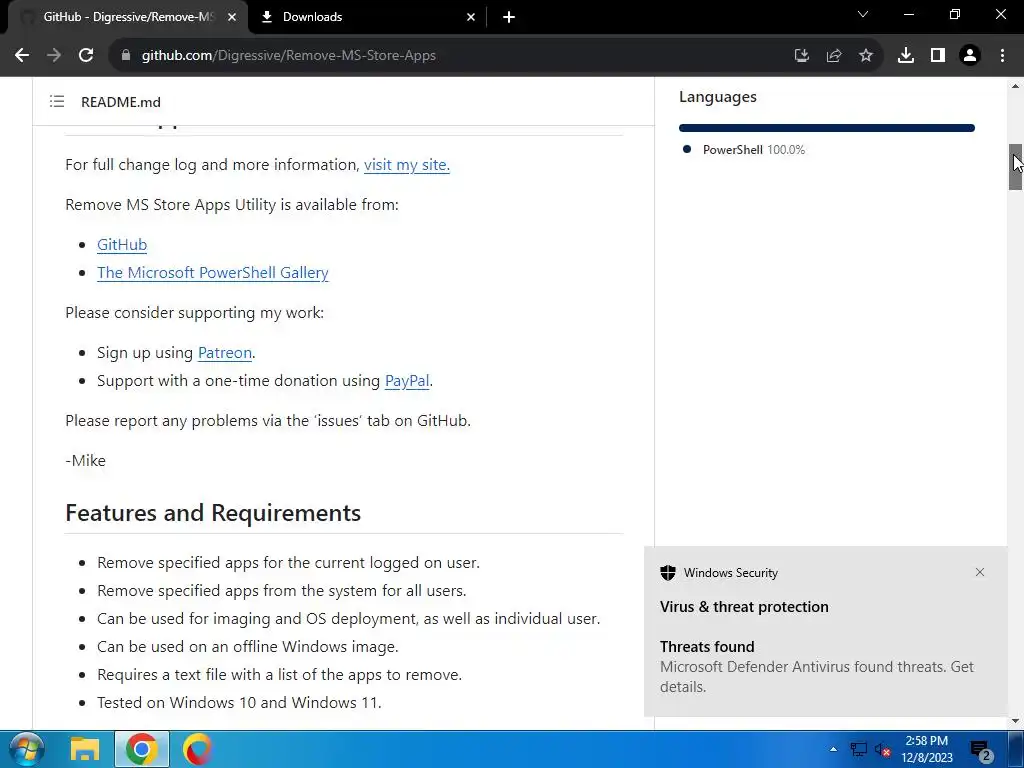Switch to the Downloads tab
Image resolution: width=1024 pixels, height=768 pixels.
pos(368,17)
